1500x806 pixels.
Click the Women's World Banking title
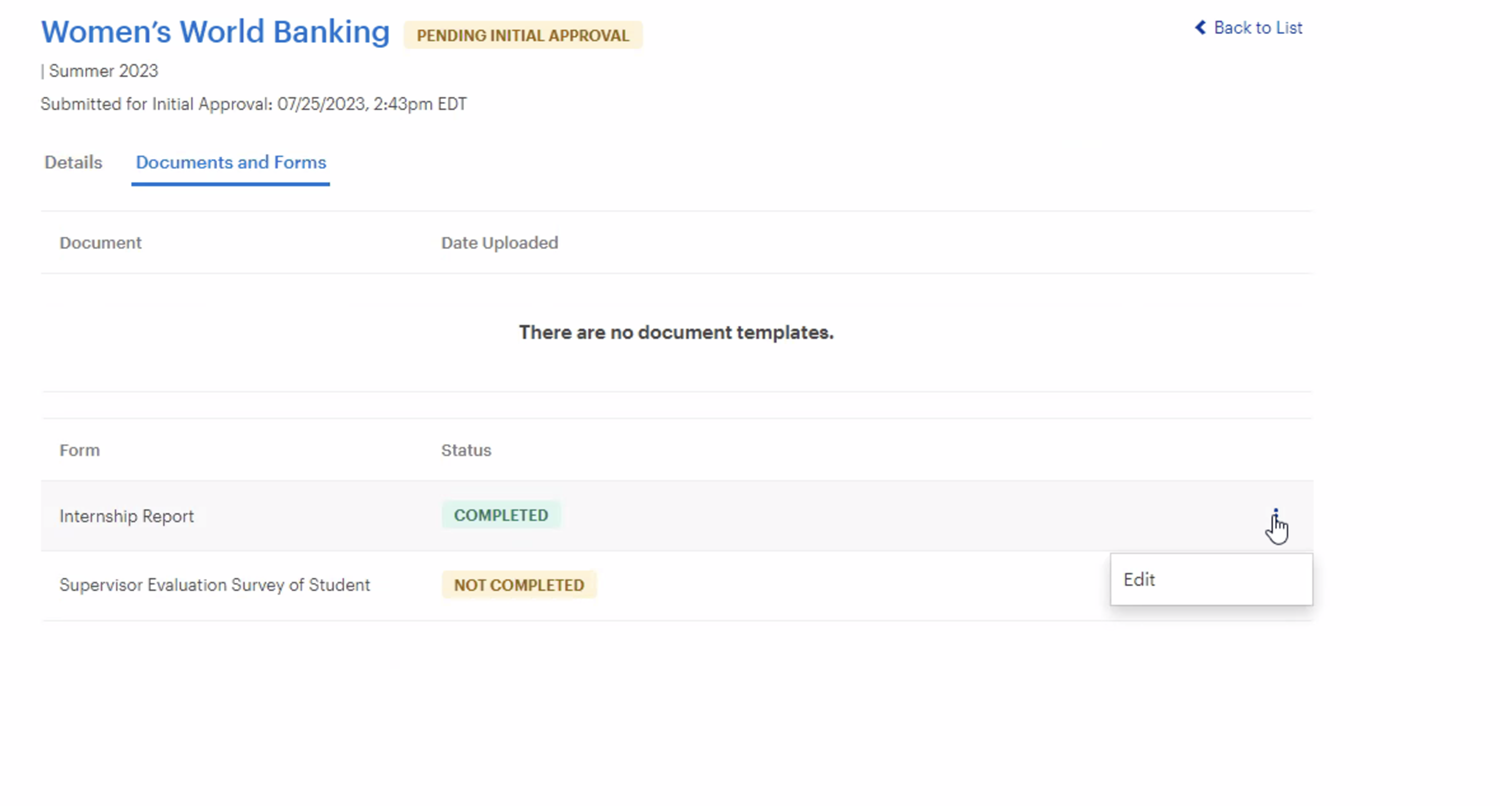click(215, 32)
